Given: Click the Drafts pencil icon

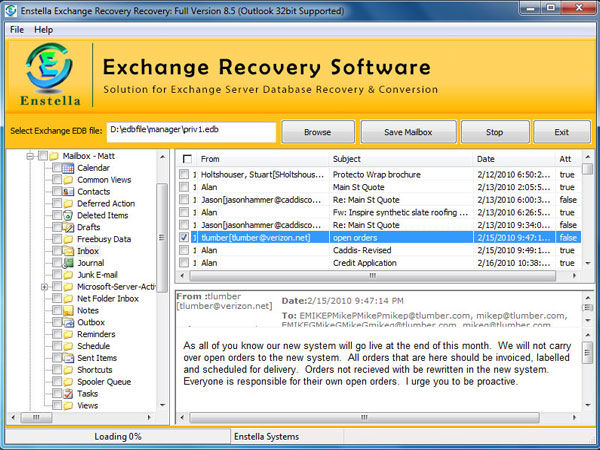Looking at the screenshot, I should [68, 227].
